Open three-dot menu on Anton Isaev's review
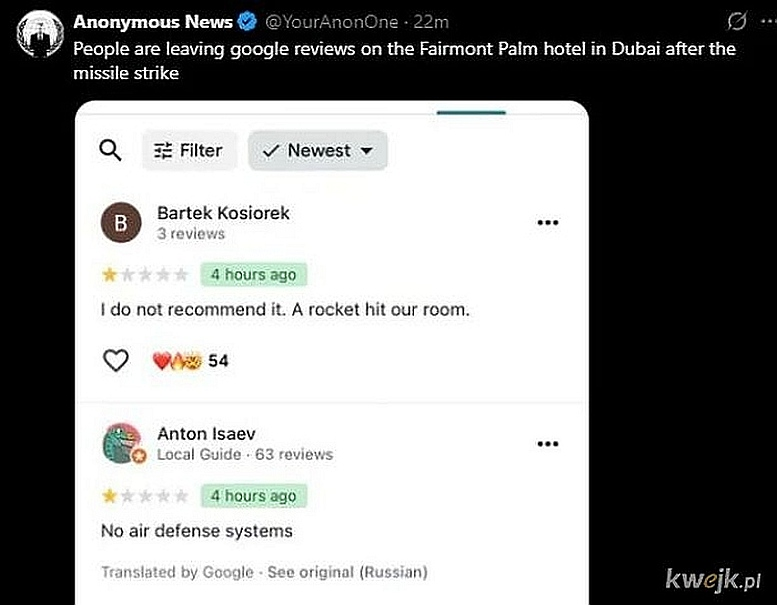 pos(547,443)
